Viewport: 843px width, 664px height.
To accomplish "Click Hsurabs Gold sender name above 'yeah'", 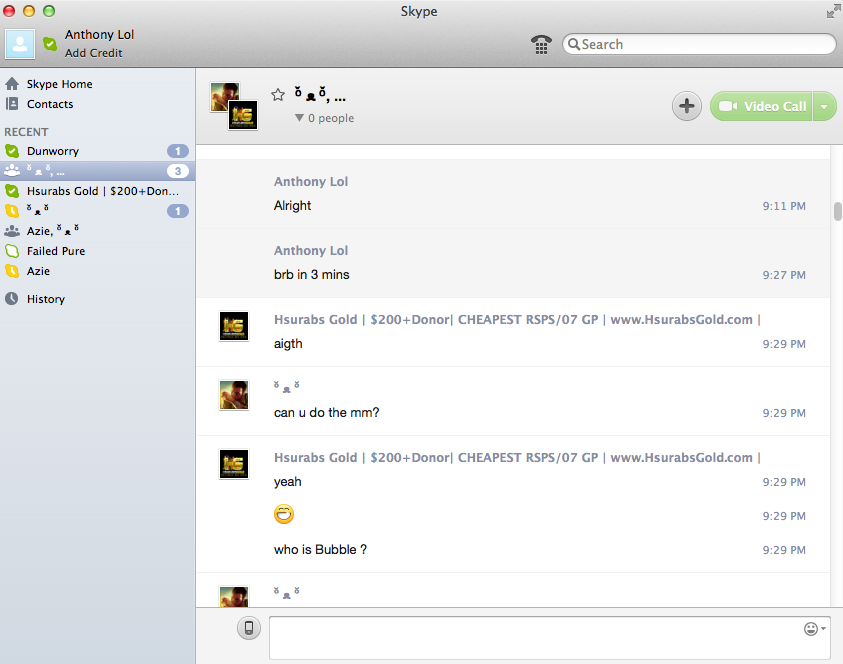I will [517, 458].
